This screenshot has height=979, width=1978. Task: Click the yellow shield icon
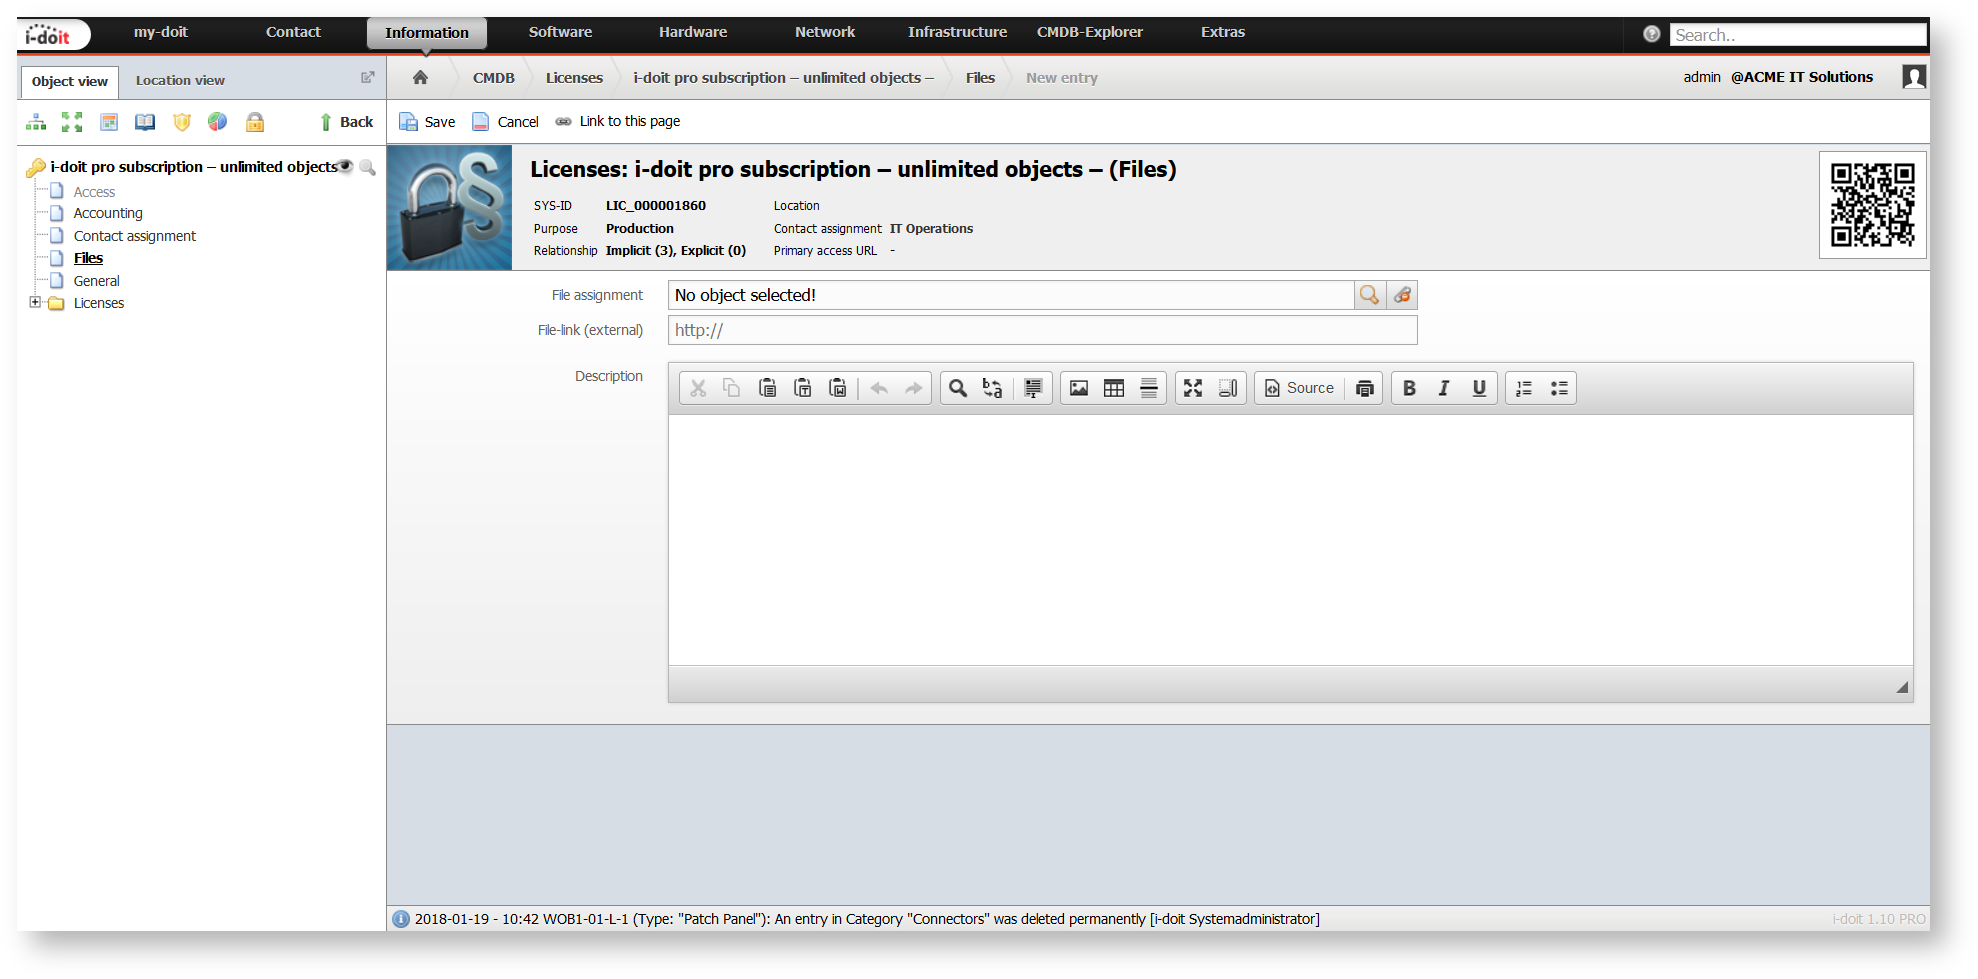(x=181, y=122)
